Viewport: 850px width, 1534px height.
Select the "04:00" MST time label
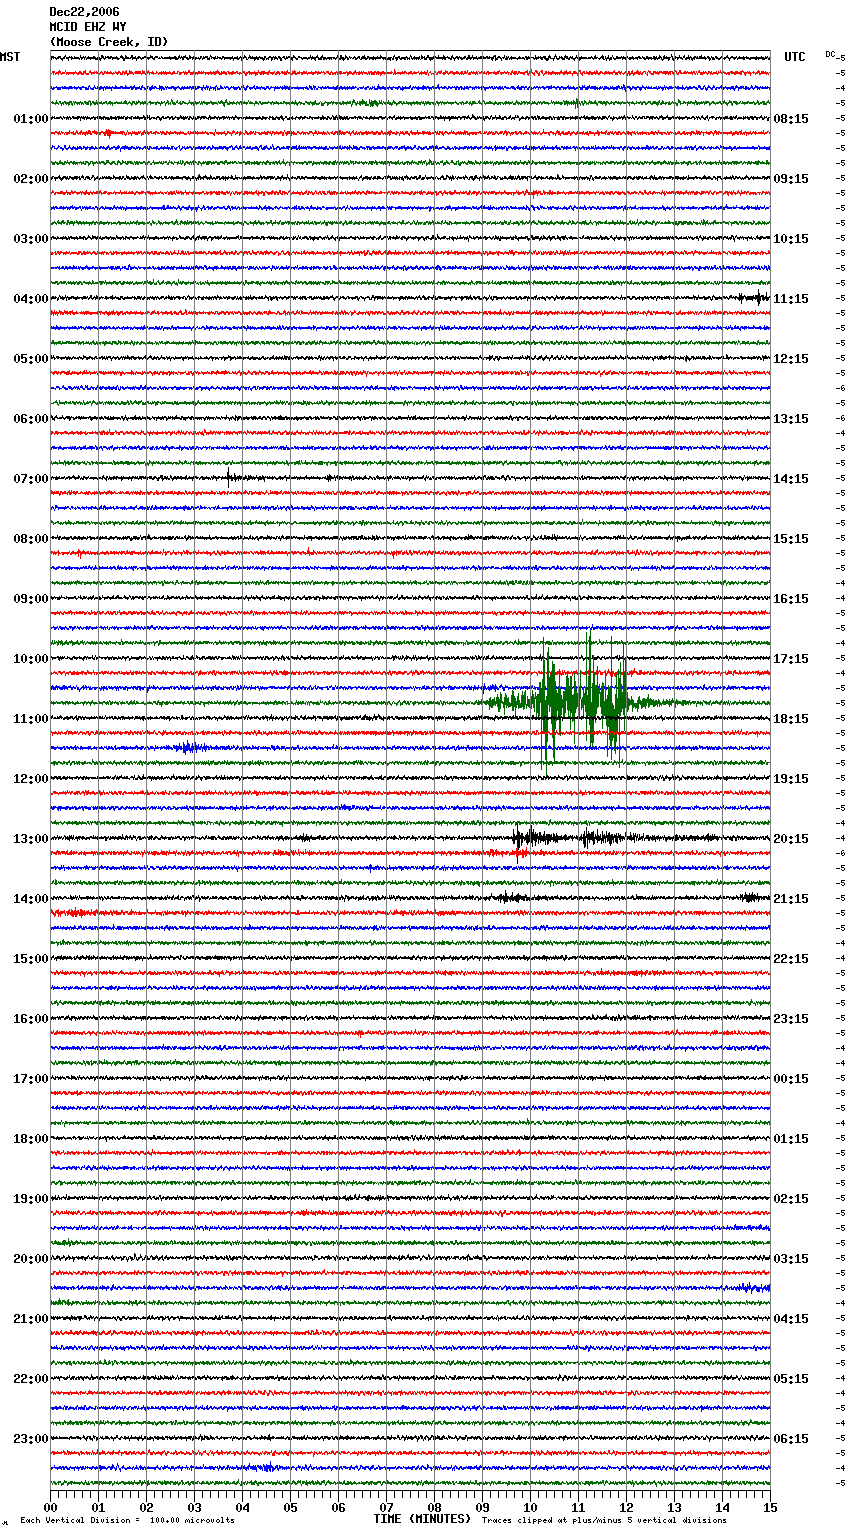point(30,299)
